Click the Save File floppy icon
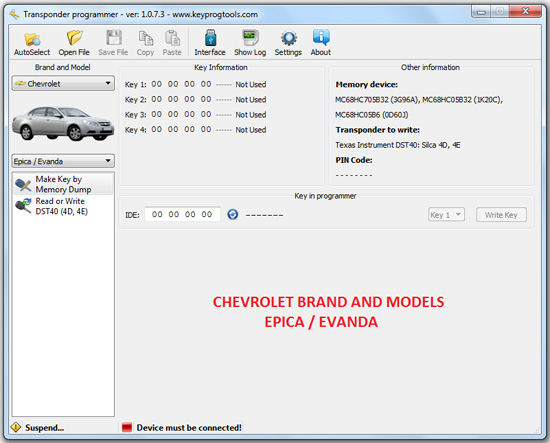550x443 pixels. (114, 38)
